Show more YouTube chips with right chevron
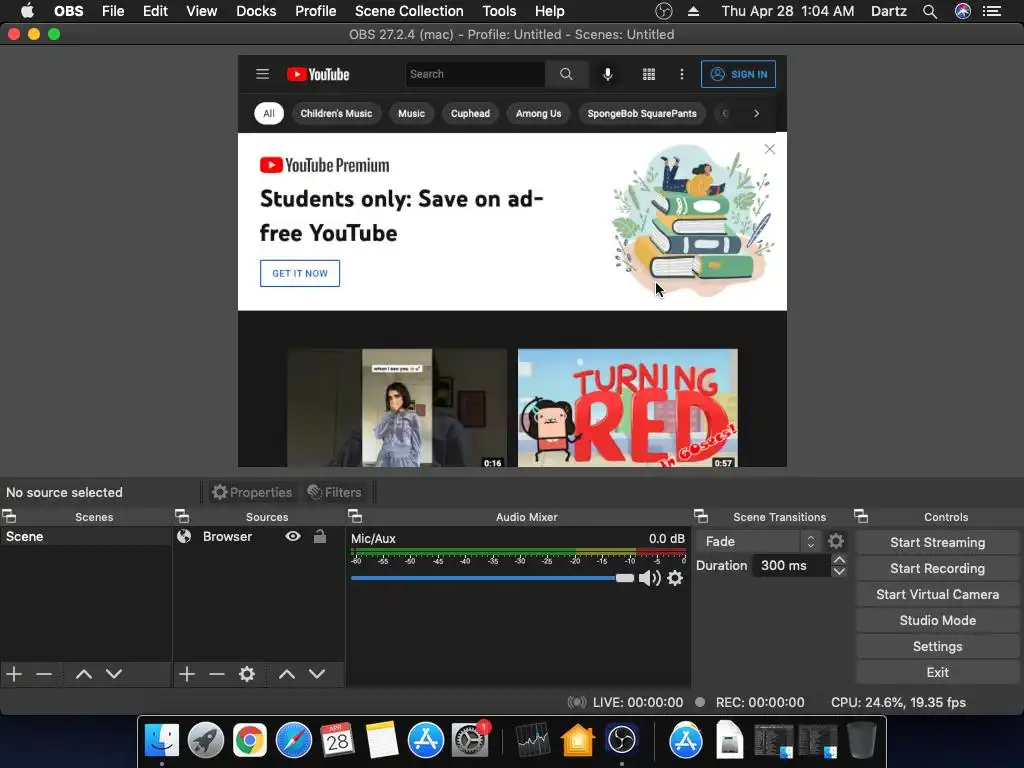1024x768 pixels. click(756, 114)
